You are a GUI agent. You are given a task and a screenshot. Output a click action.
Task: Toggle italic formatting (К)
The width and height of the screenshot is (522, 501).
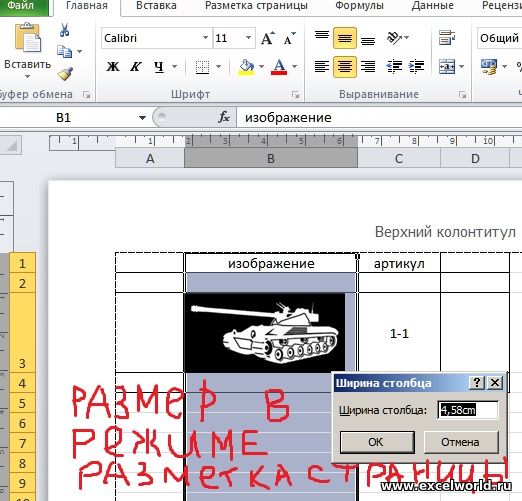136,66
